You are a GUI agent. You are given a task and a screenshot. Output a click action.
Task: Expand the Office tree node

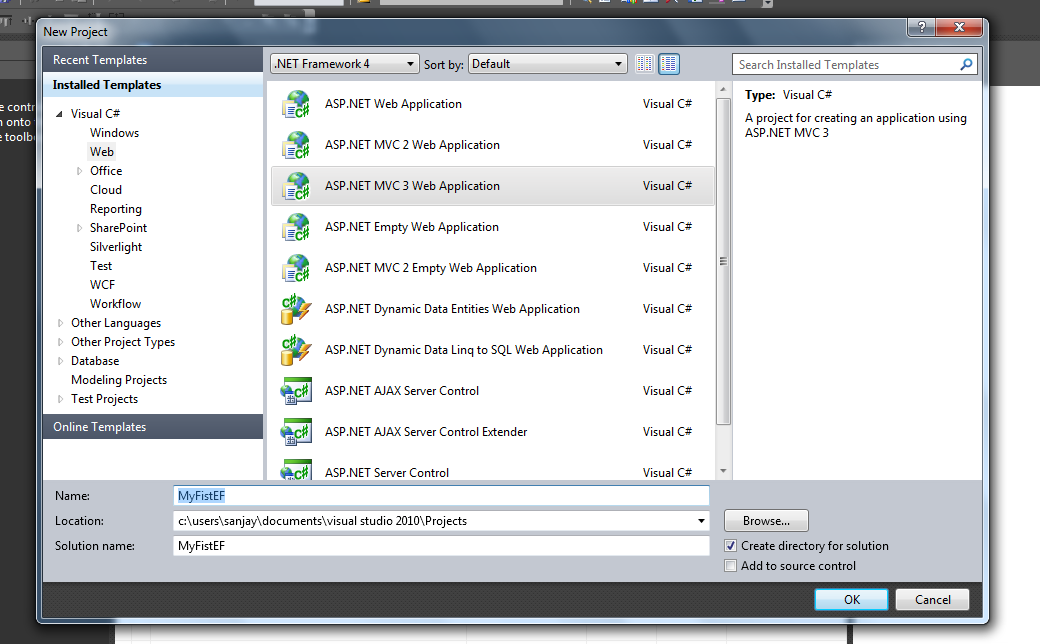click(80, 171)
